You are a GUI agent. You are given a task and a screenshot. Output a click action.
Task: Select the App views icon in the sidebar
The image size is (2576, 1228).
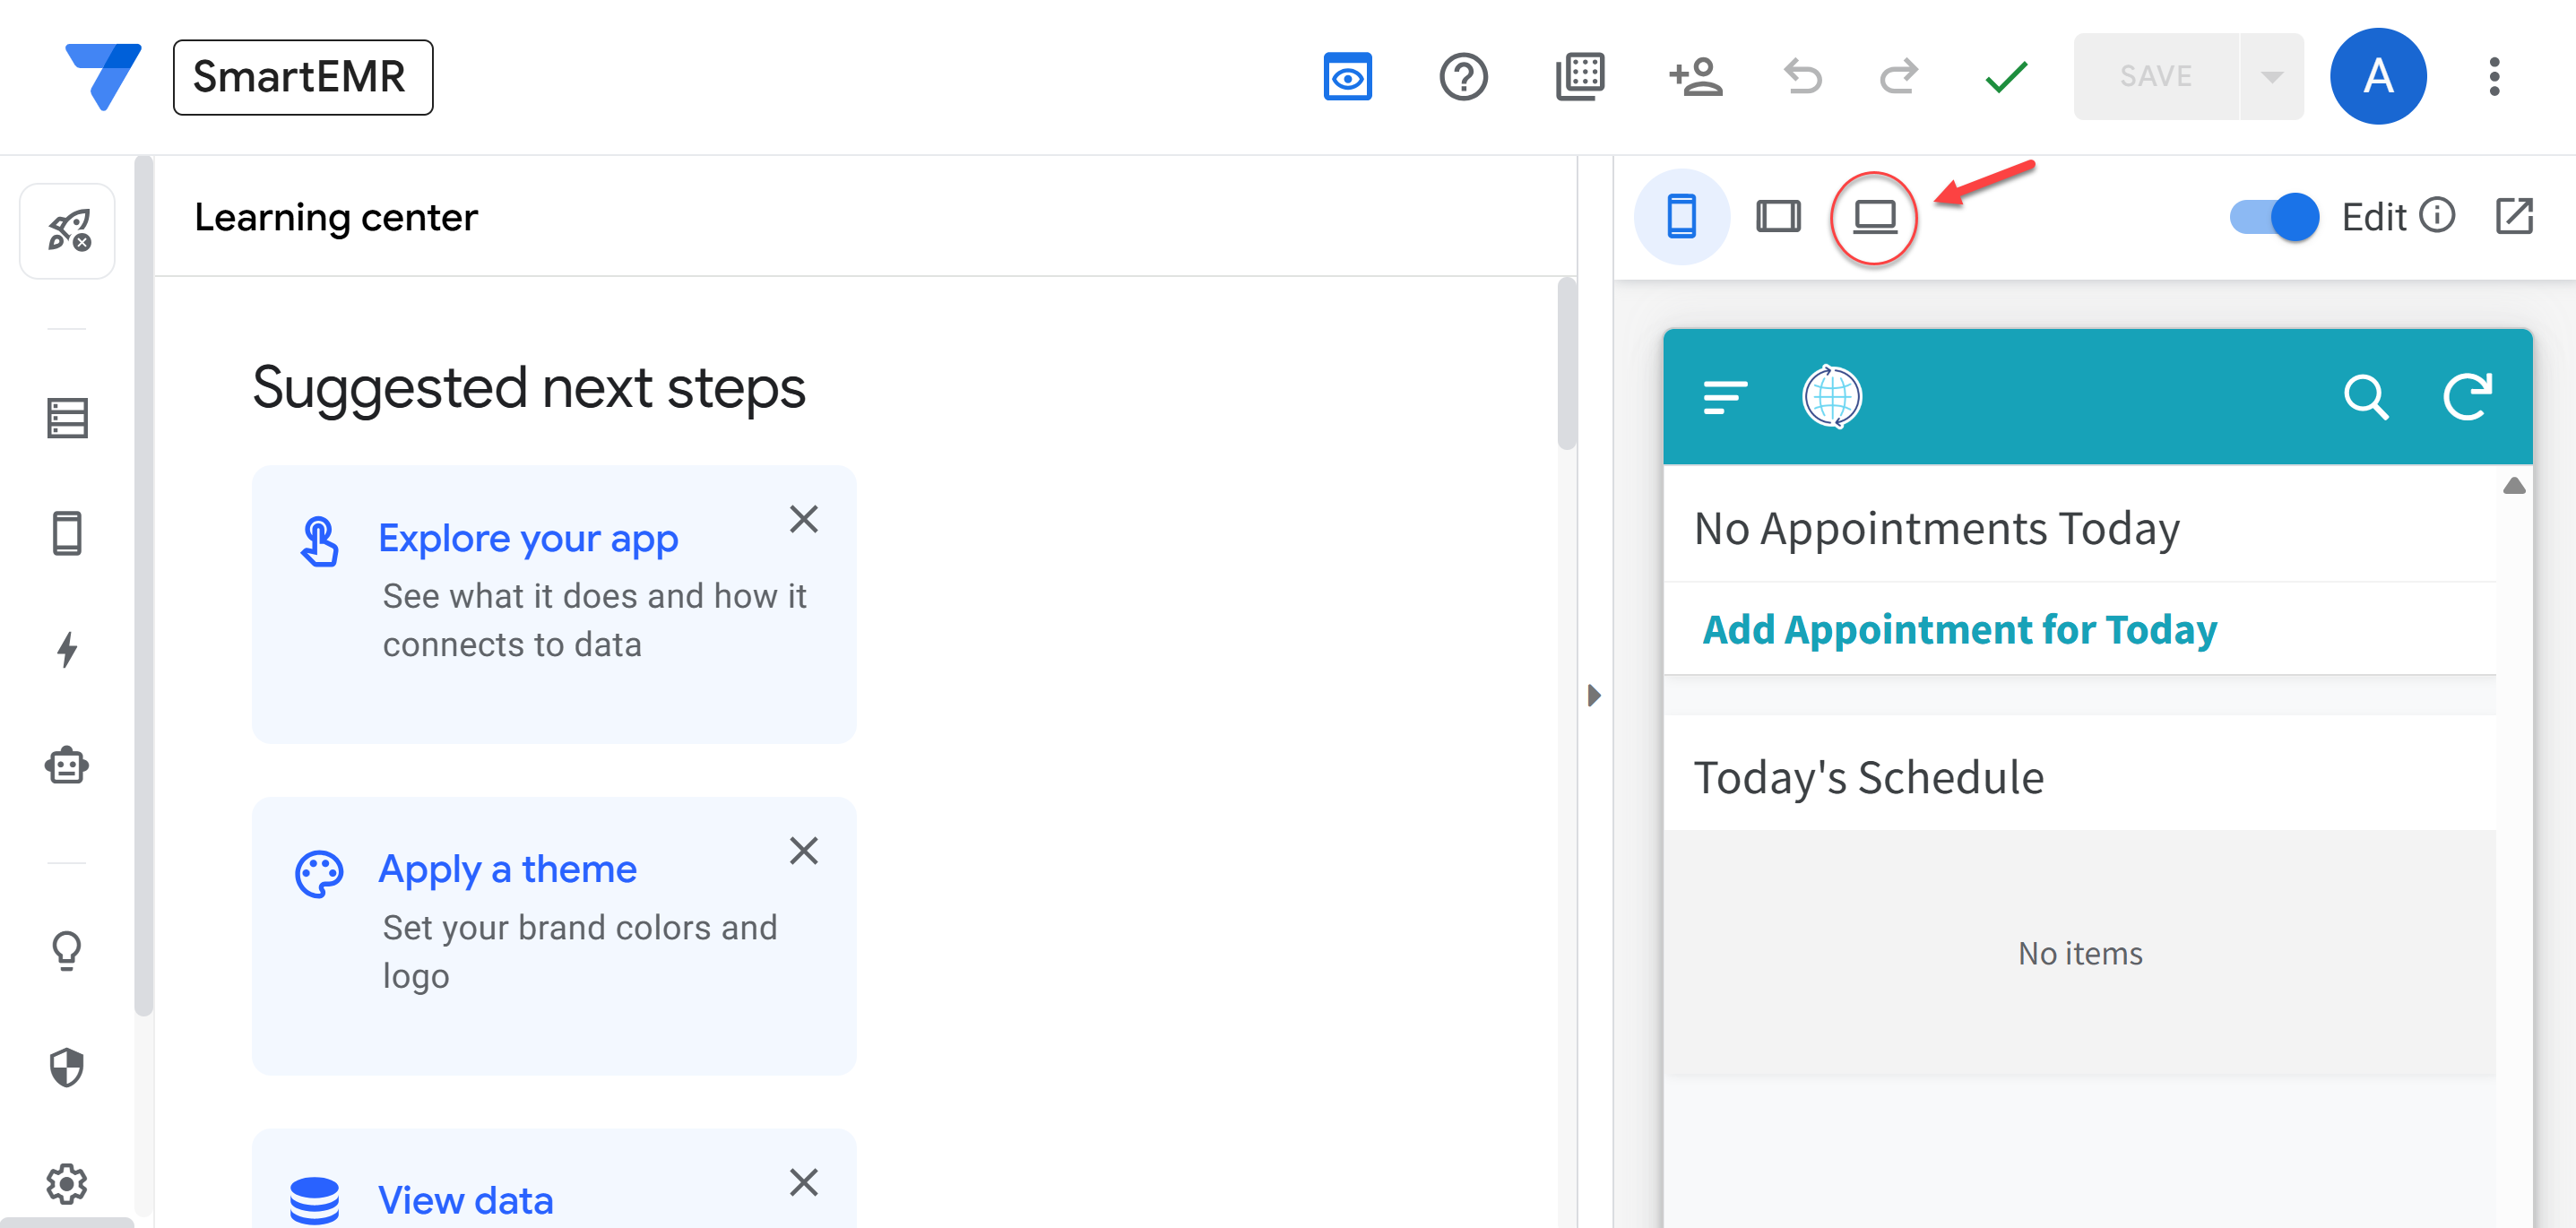(67, 533)
